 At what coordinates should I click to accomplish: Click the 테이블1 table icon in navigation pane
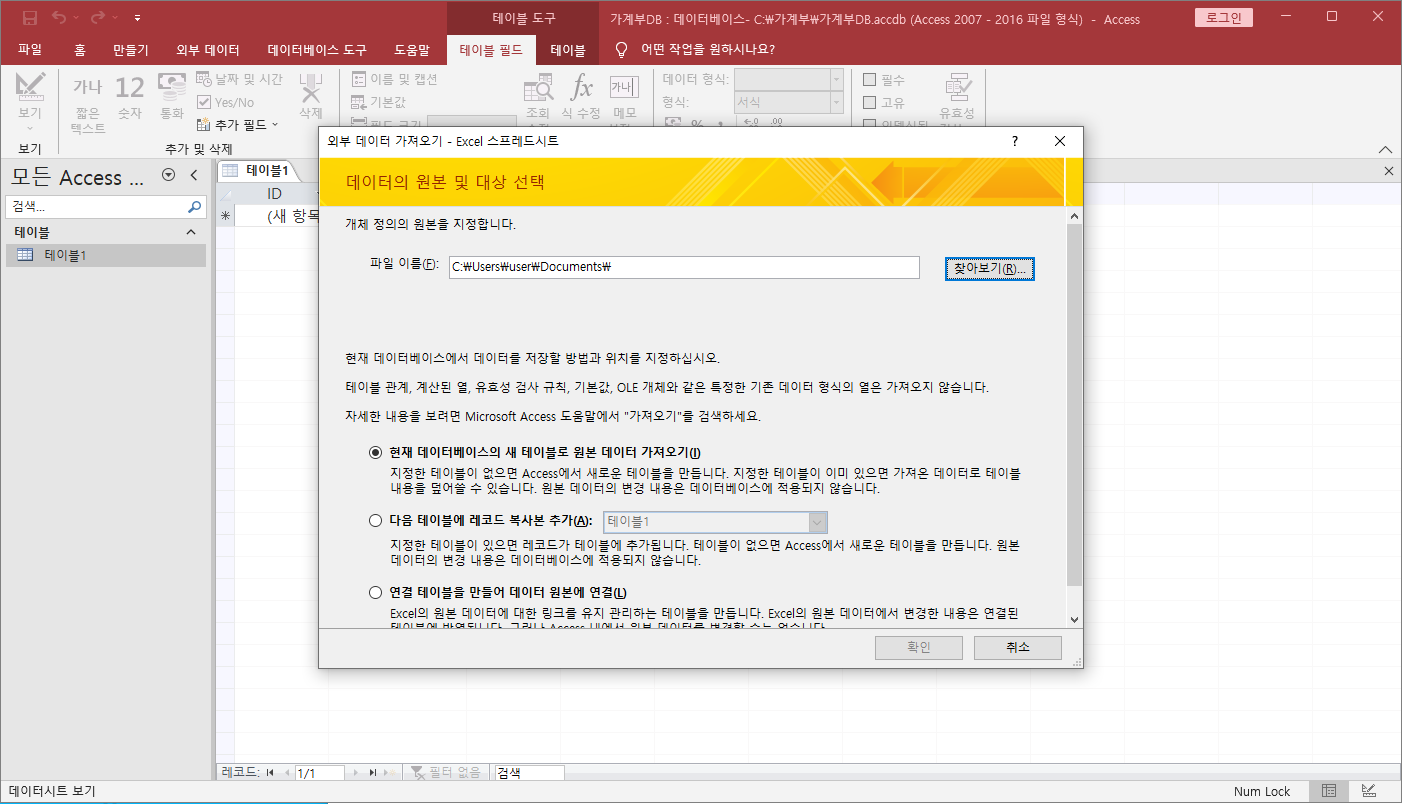tap(25, 255)
